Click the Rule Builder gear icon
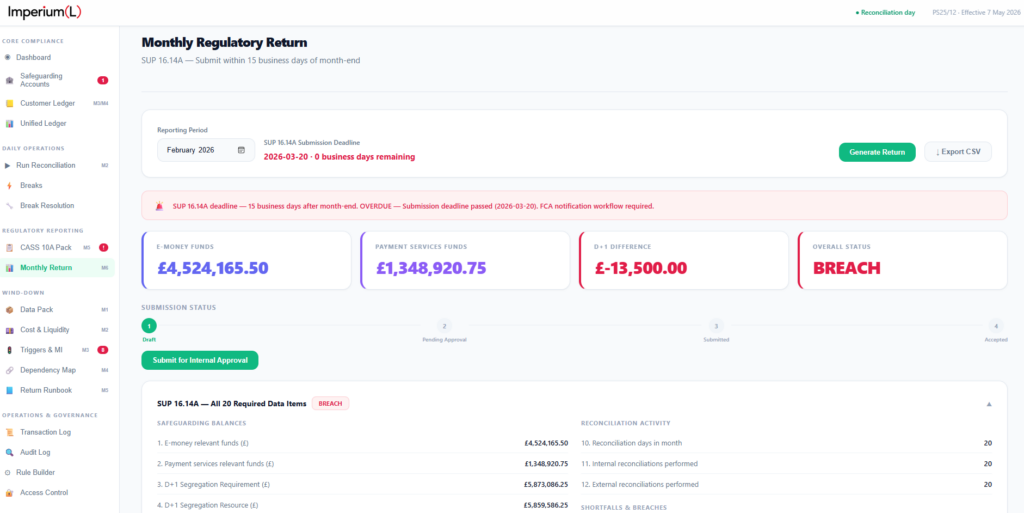Viewport: 1024px width, 513px height. coord(8,473)
